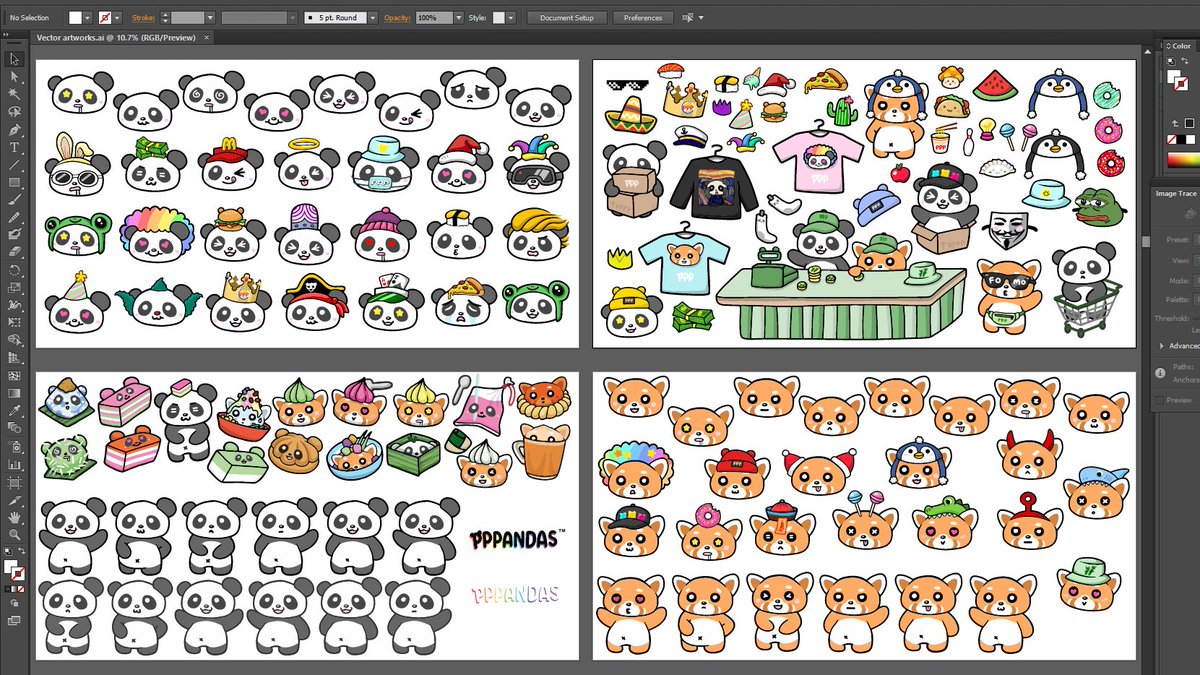
Task: Click the Opacity 100% input field
Action: [434, 18]
